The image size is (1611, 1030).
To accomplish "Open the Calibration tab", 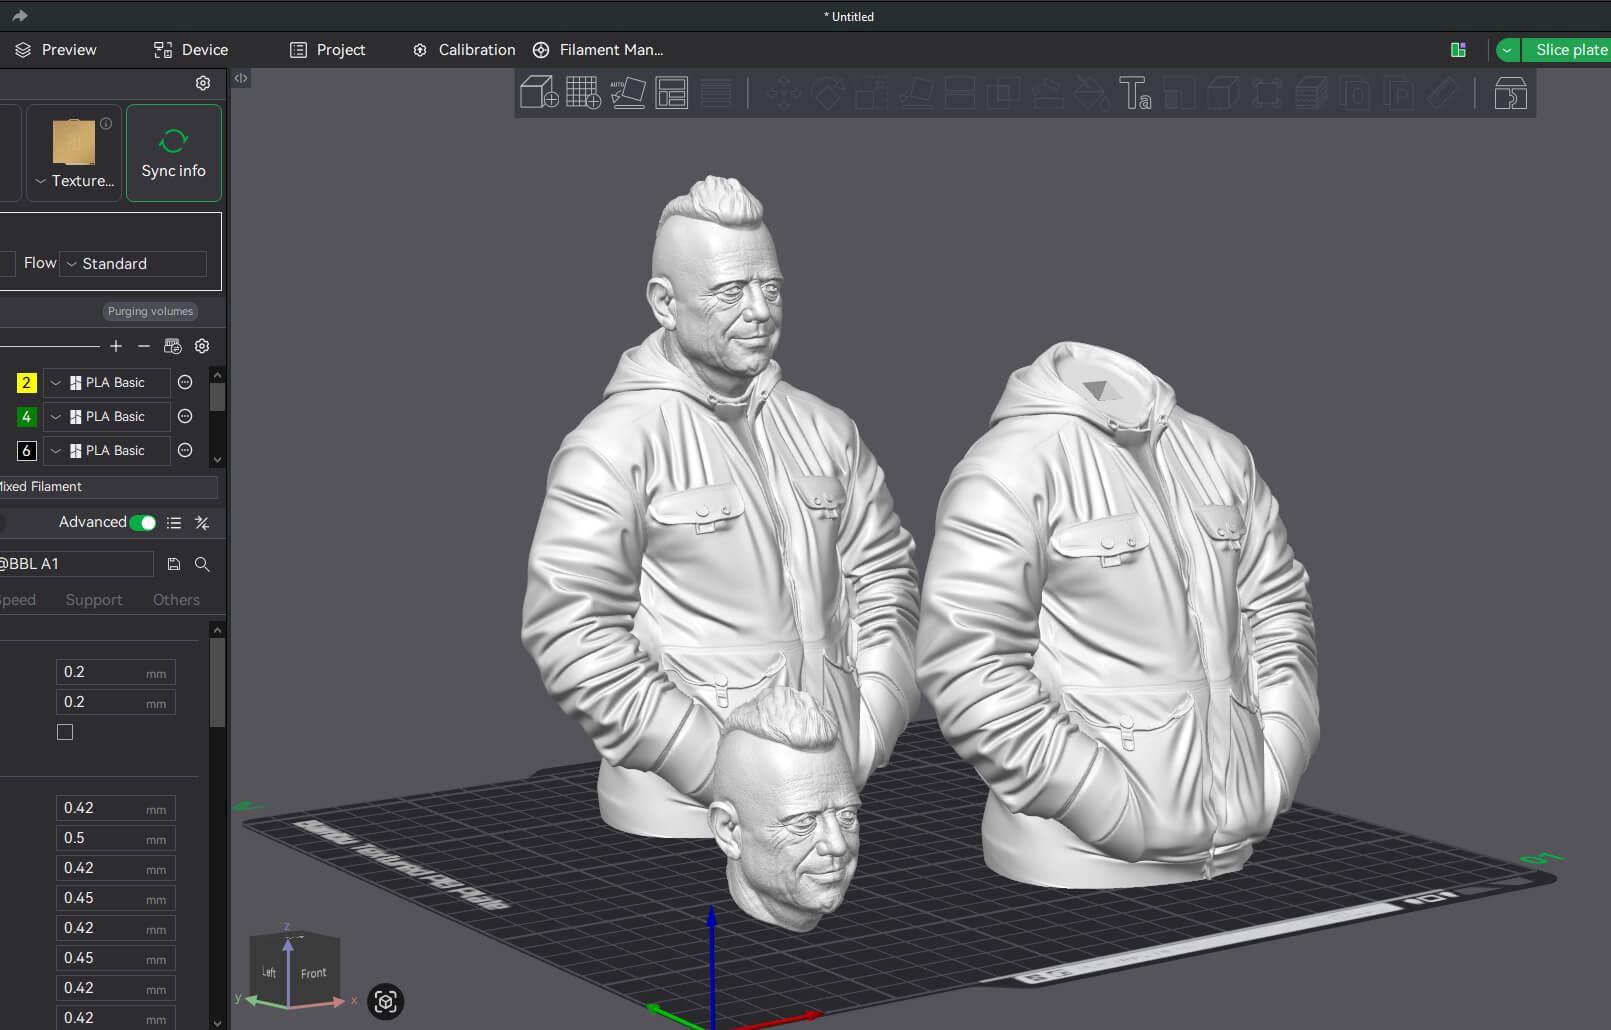I will (x=464, y=50).
